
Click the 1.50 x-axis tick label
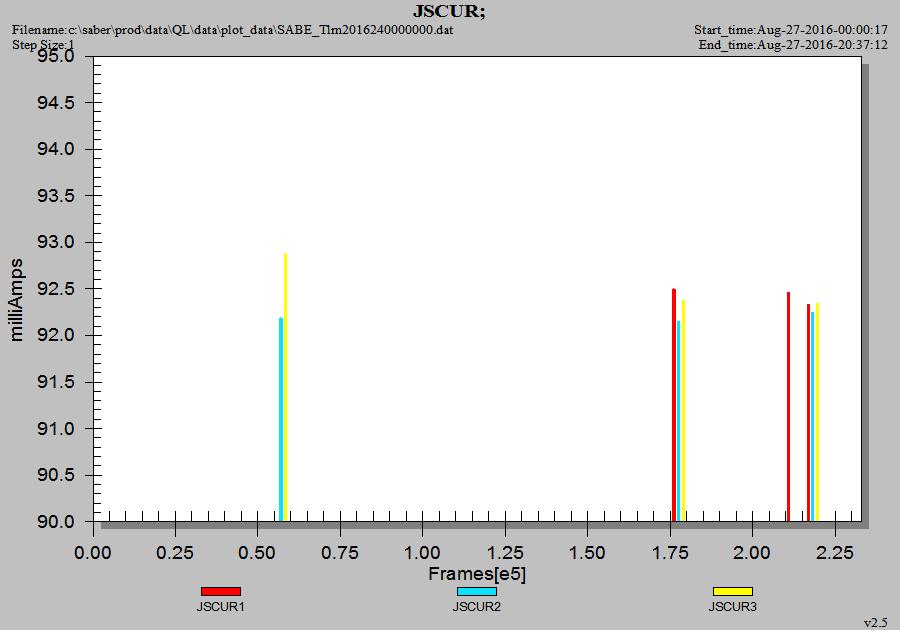(587, 553)
